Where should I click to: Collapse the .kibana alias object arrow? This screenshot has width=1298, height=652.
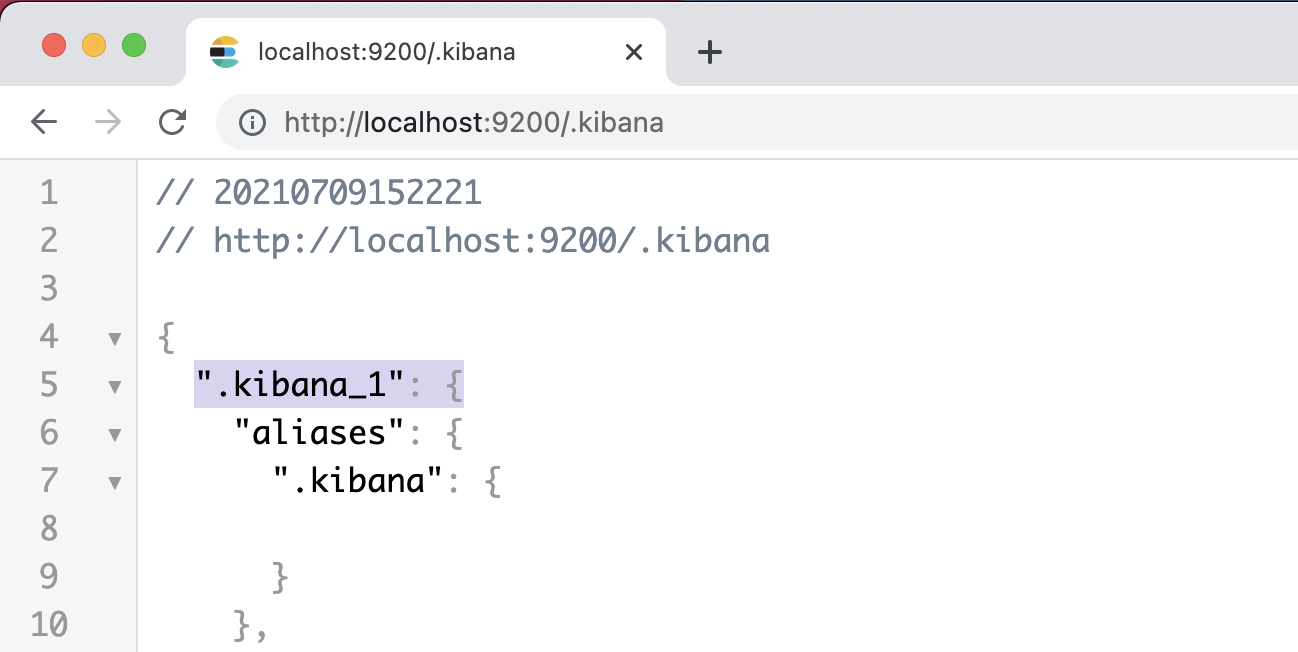(x=115, y=483)
